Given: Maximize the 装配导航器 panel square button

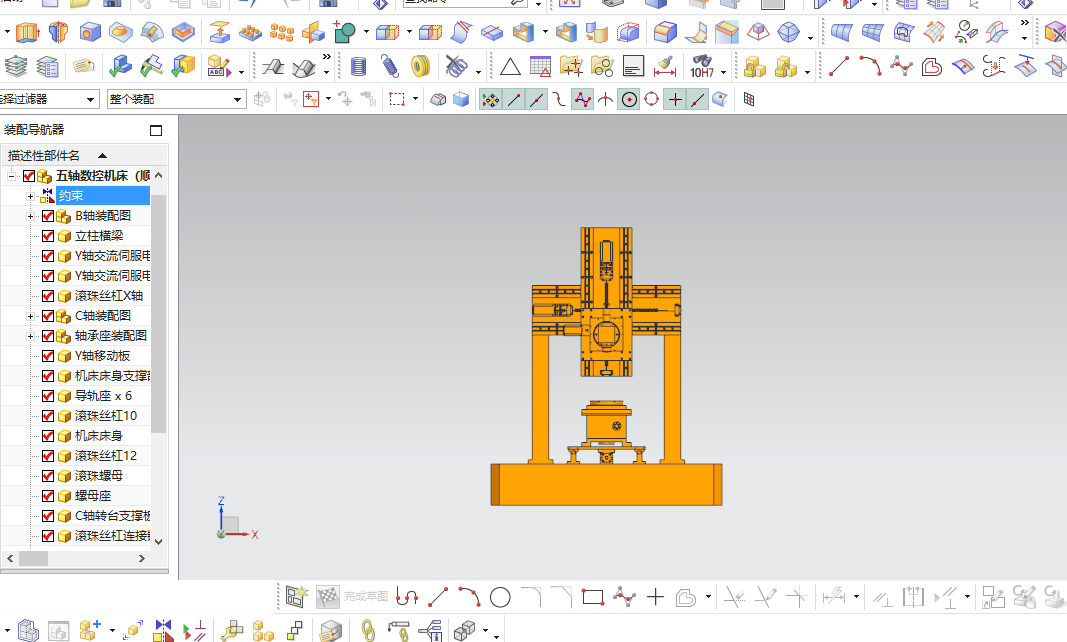Looking at the screenshot, I should (x=156, y=130).
